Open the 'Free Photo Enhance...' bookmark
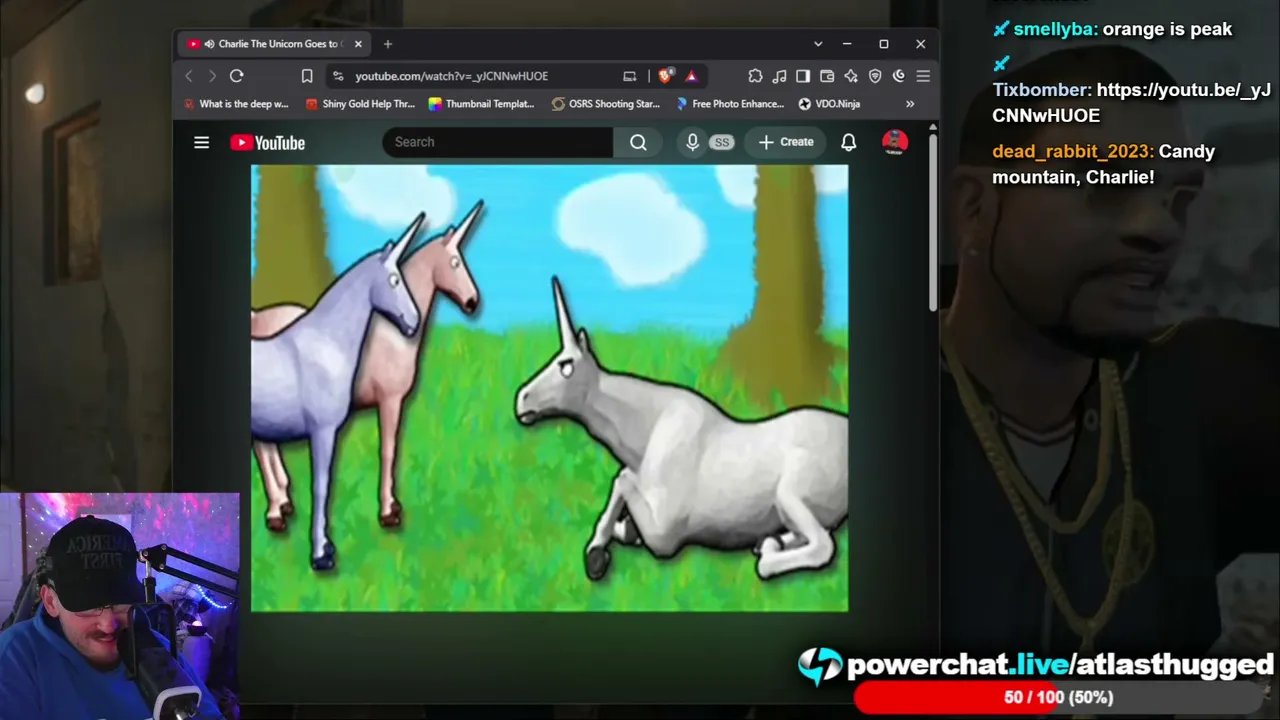The image size is (1280, 720). [x=730, y=104]
